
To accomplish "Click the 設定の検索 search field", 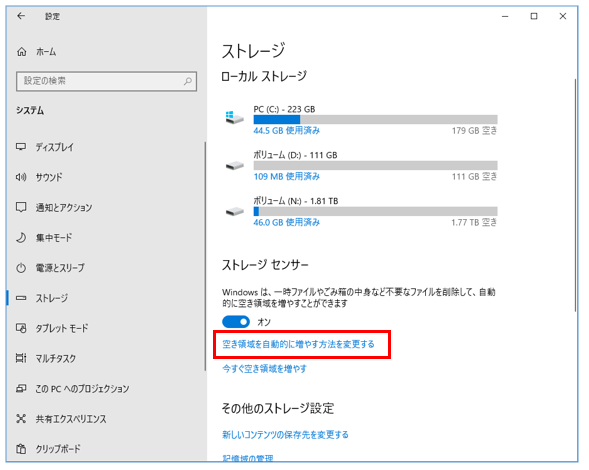I will (x=106, y=81).
